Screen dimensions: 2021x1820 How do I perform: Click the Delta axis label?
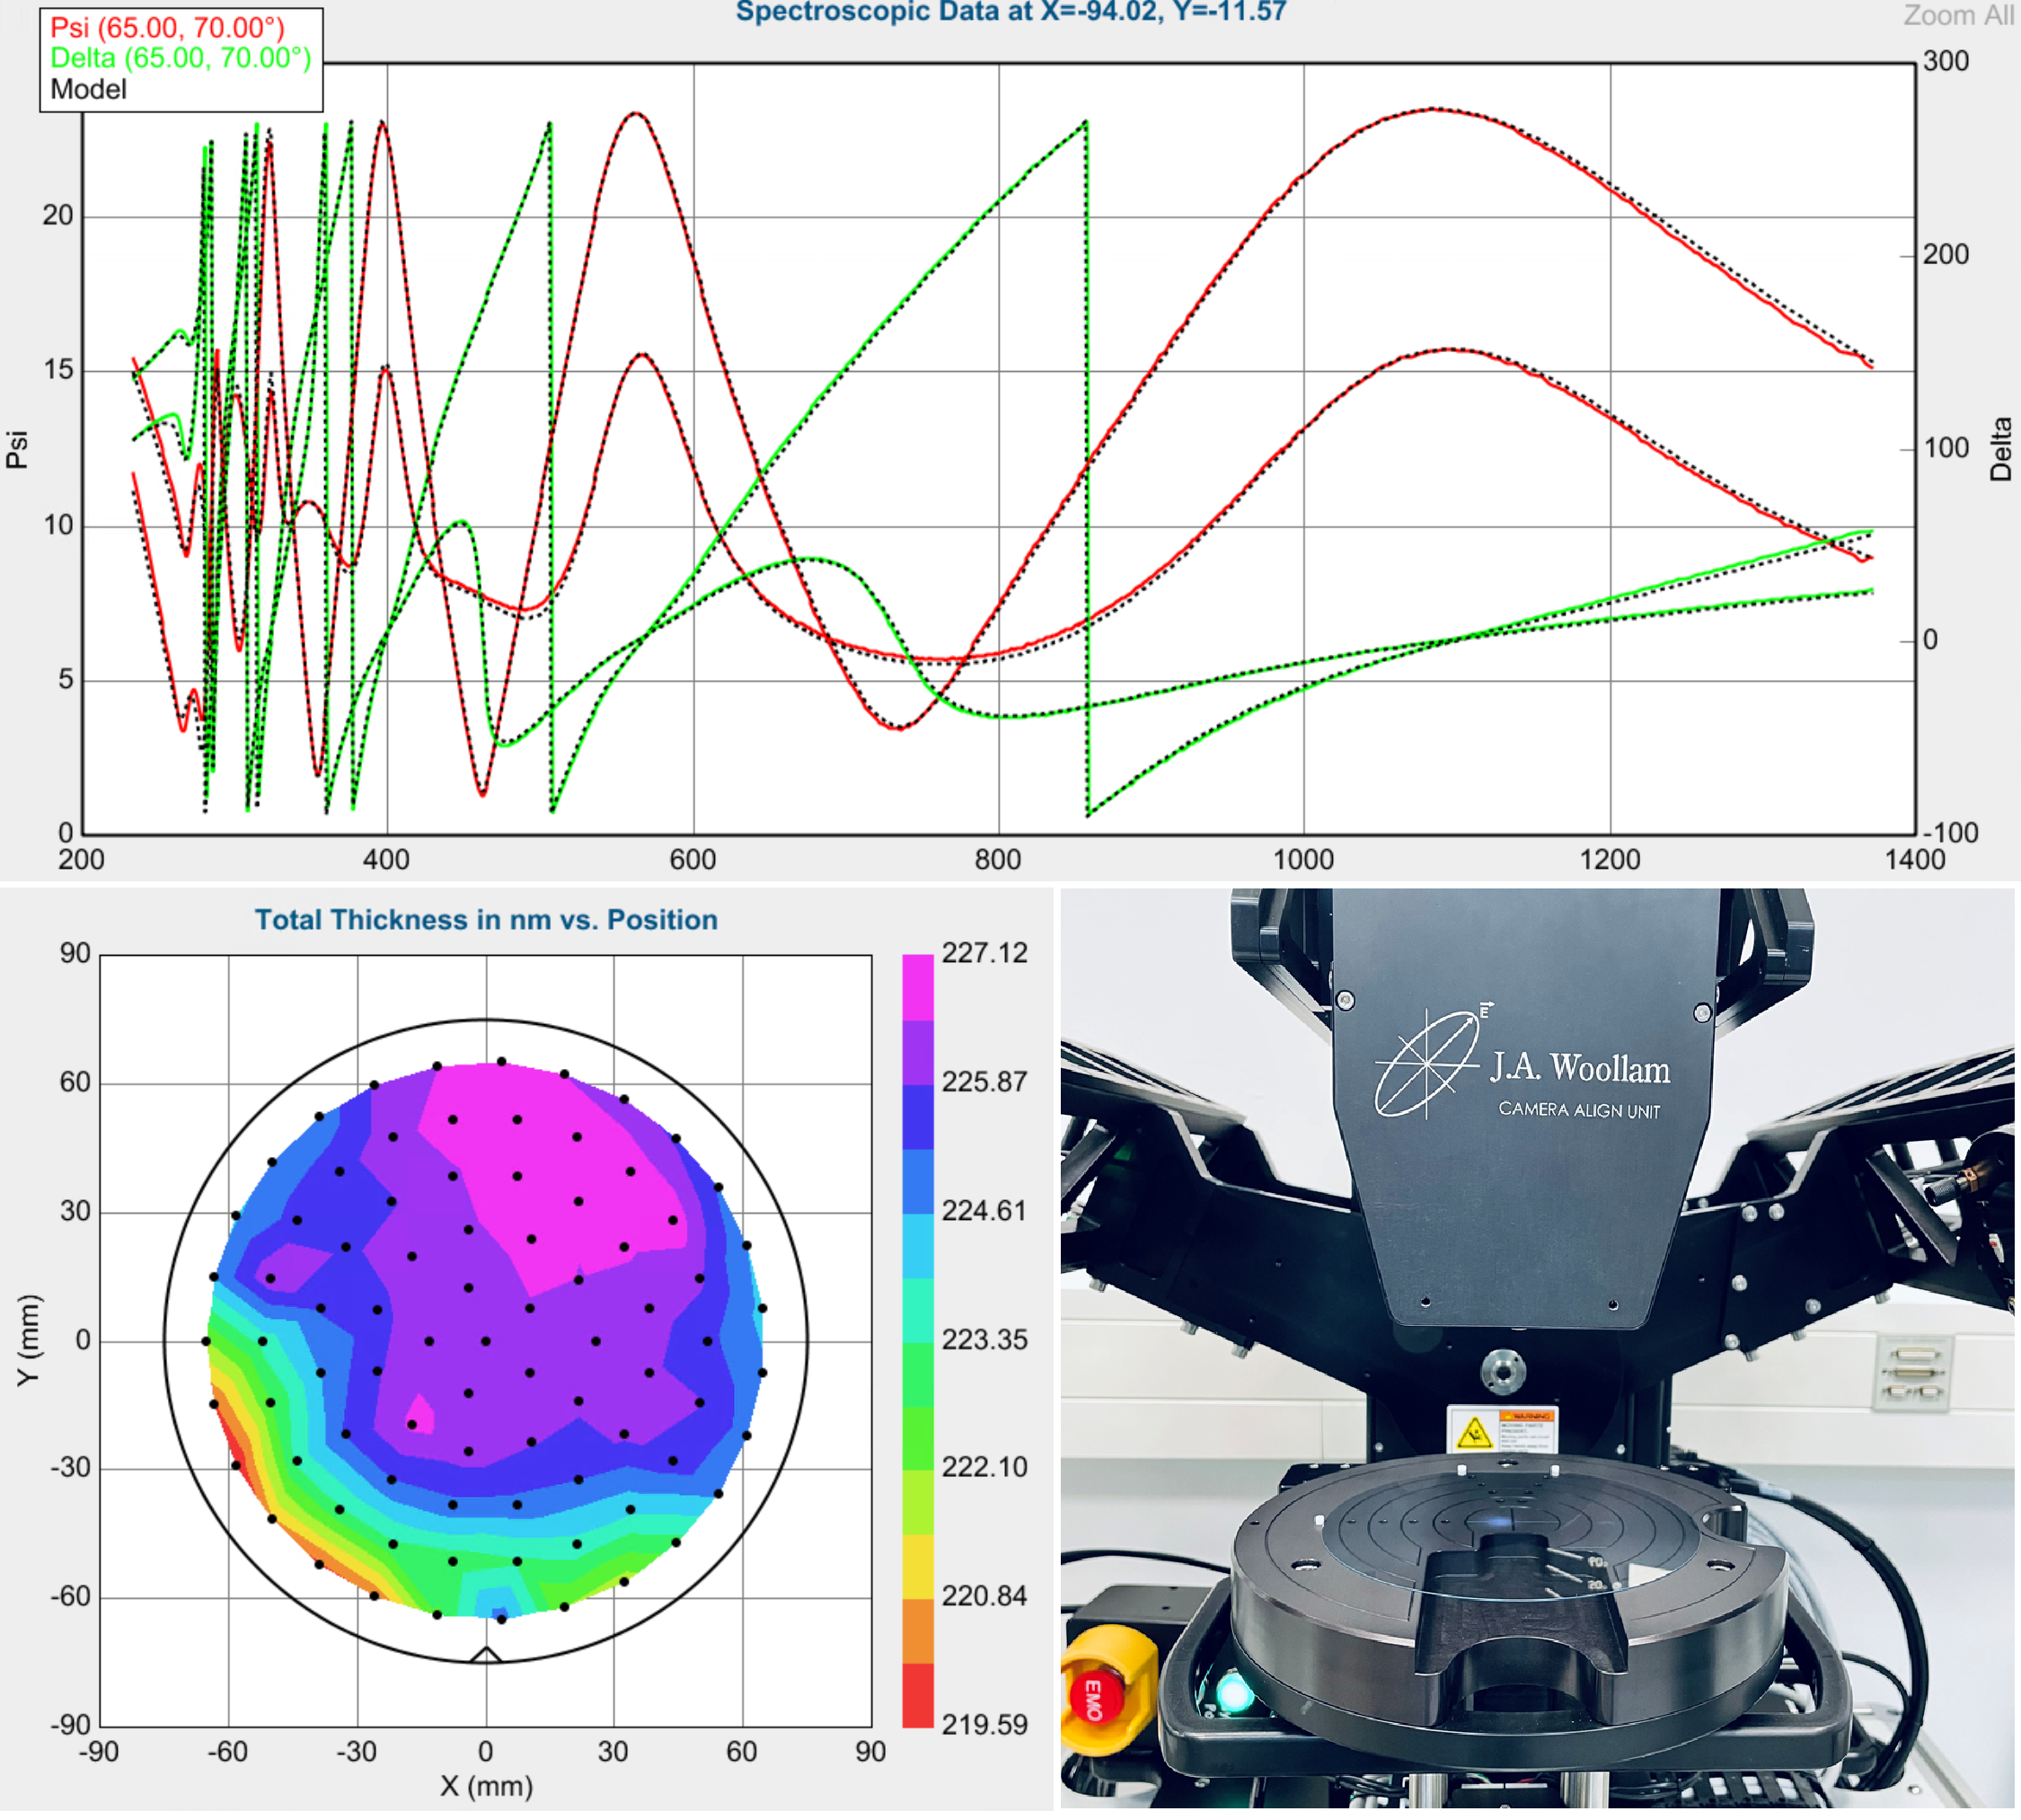2000,449
